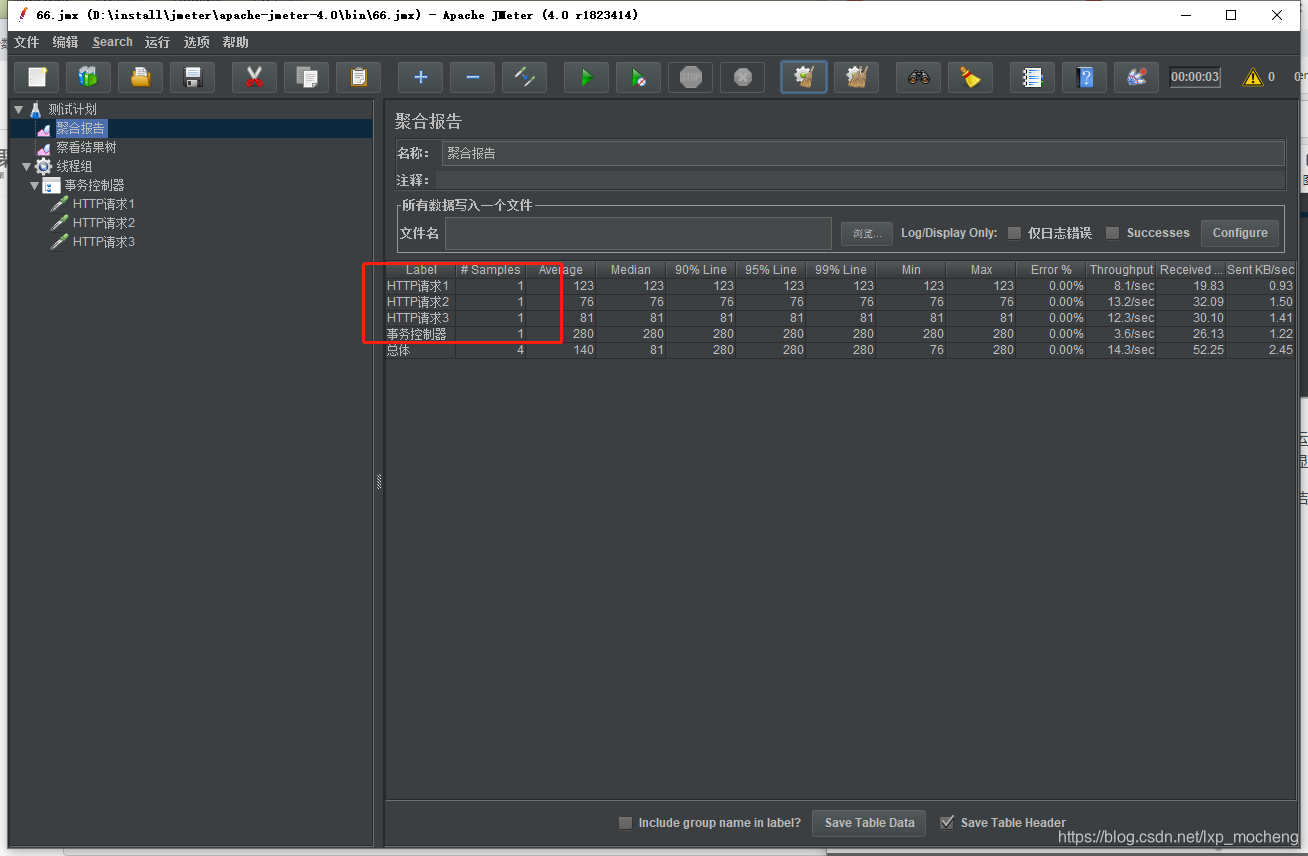Viewport: 1308px width, 856px height.
Task: Open the Search menu
Action: tap(112, 42)
